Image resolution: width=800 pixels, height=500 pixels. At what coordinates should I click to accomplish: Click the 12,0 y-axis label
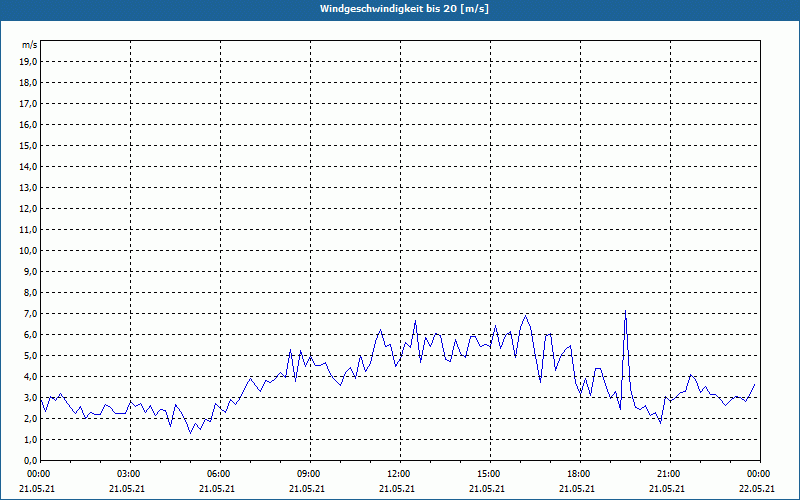27,209
